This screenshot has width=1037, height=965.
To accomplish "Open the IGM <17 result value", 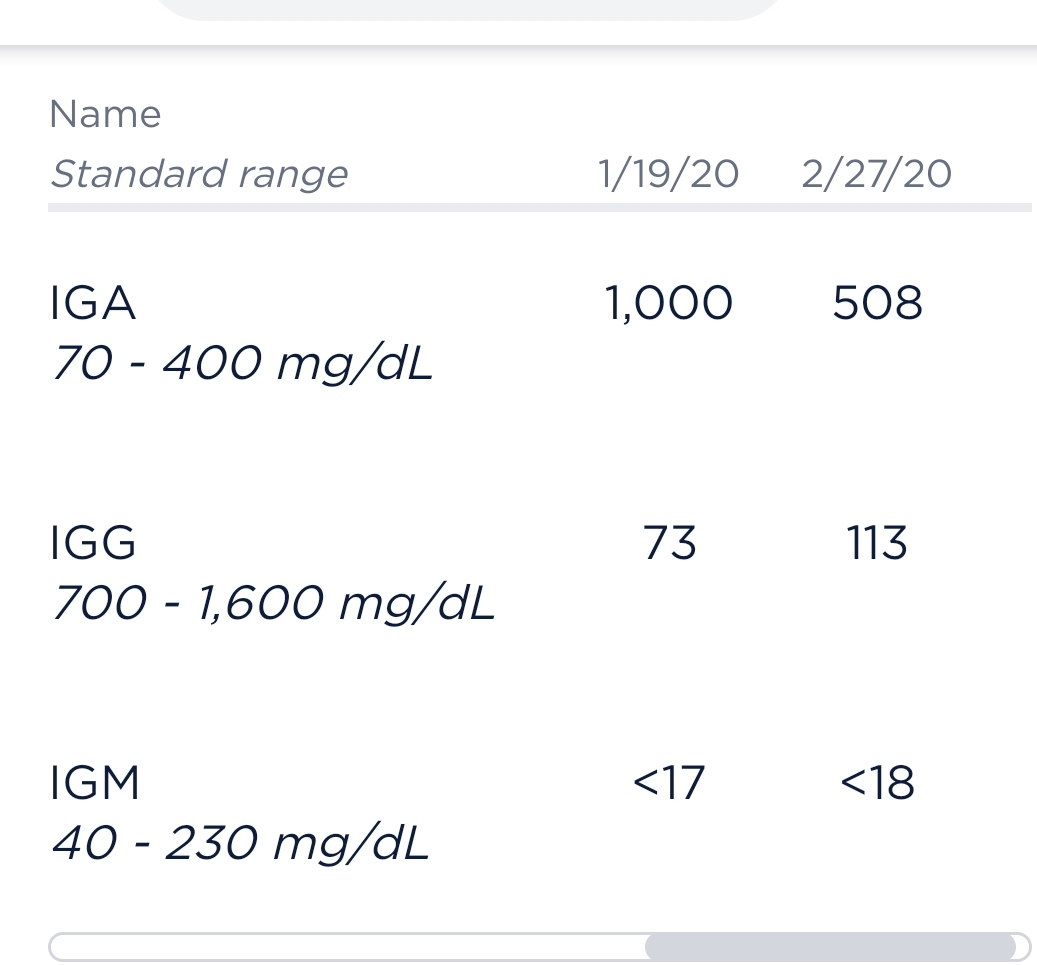I will tap(669, 783).
